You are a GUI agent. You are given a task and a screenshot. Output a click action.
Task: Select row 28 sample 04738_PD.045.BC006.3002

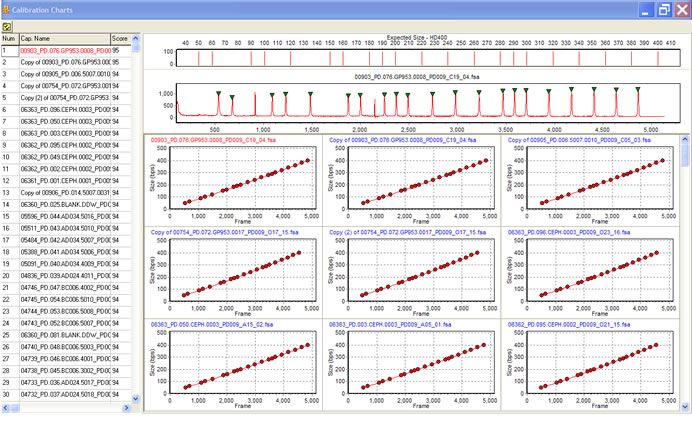tap(66, 371)
